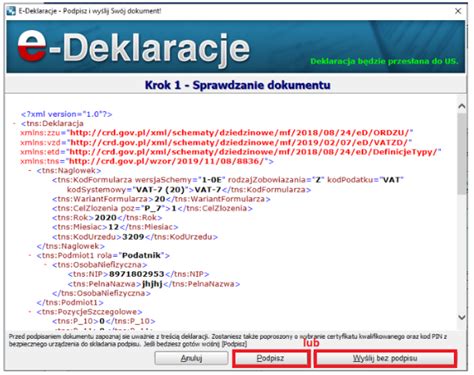
Task: Collapse the tns:Deklaracja XML node
Action: click(x=14, y=124)
